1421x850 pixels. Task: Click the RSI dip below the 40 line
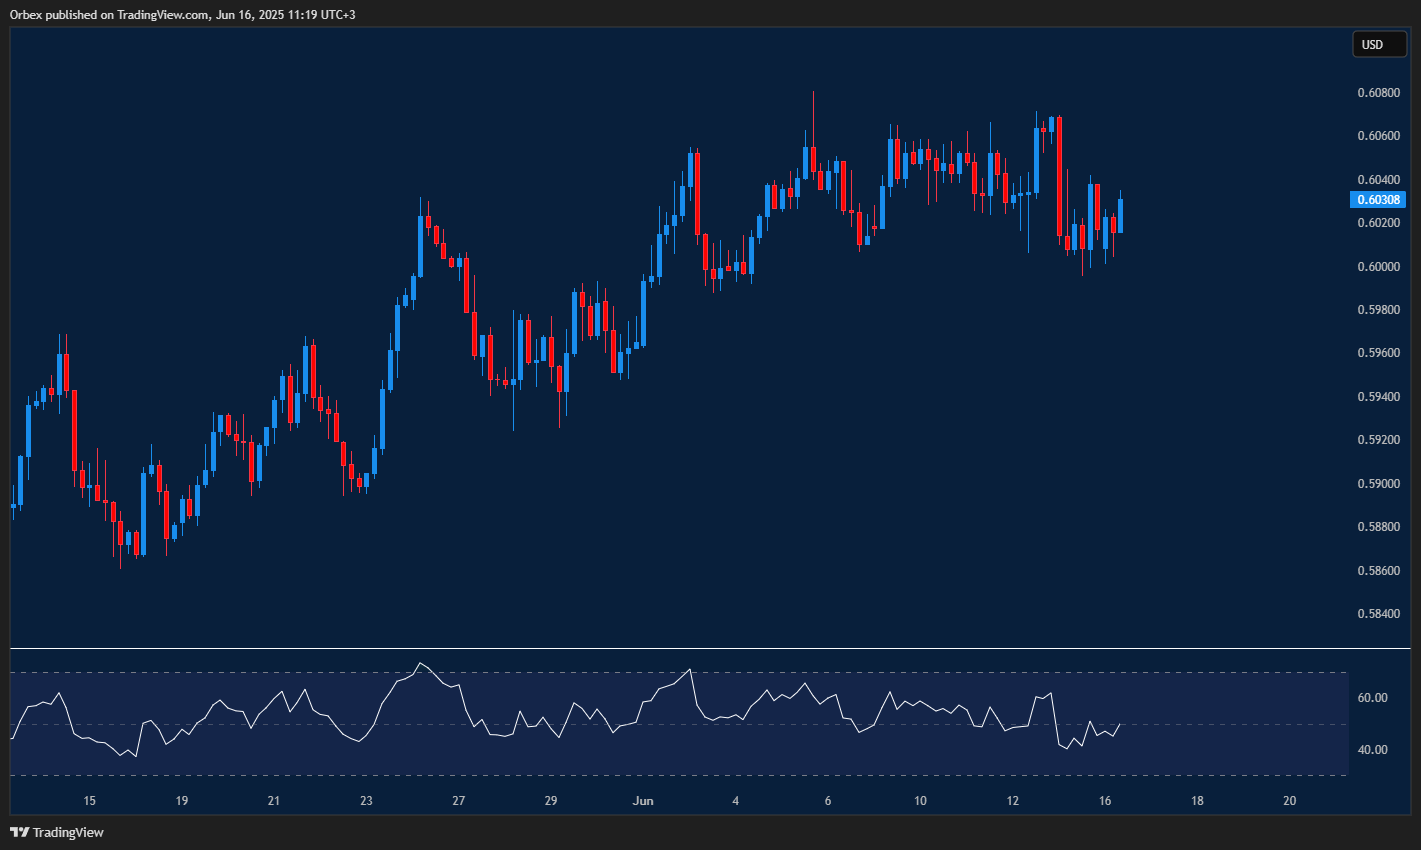tap(134, 757)
